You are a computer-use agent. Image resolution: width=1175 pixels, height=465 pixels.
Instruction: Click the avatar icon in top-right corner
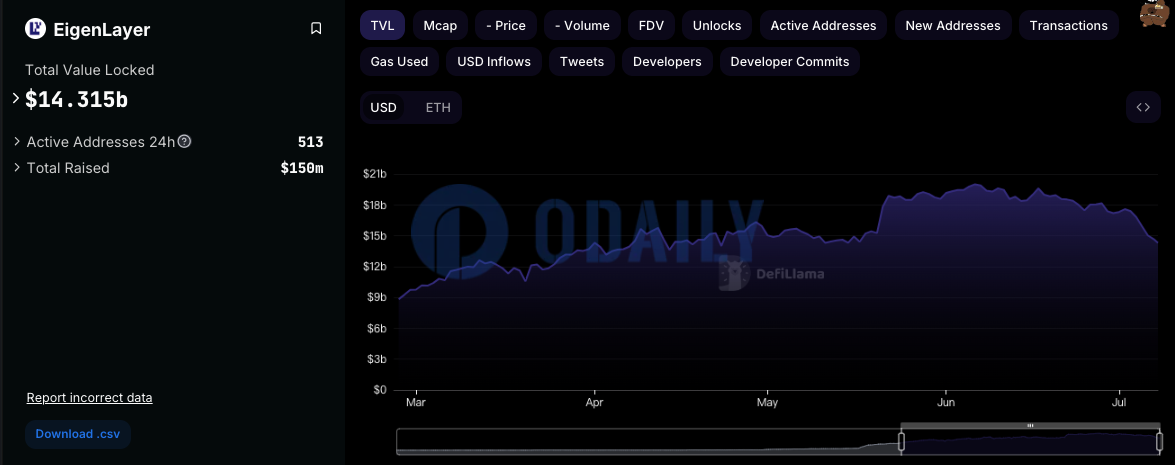[1156, 13]
